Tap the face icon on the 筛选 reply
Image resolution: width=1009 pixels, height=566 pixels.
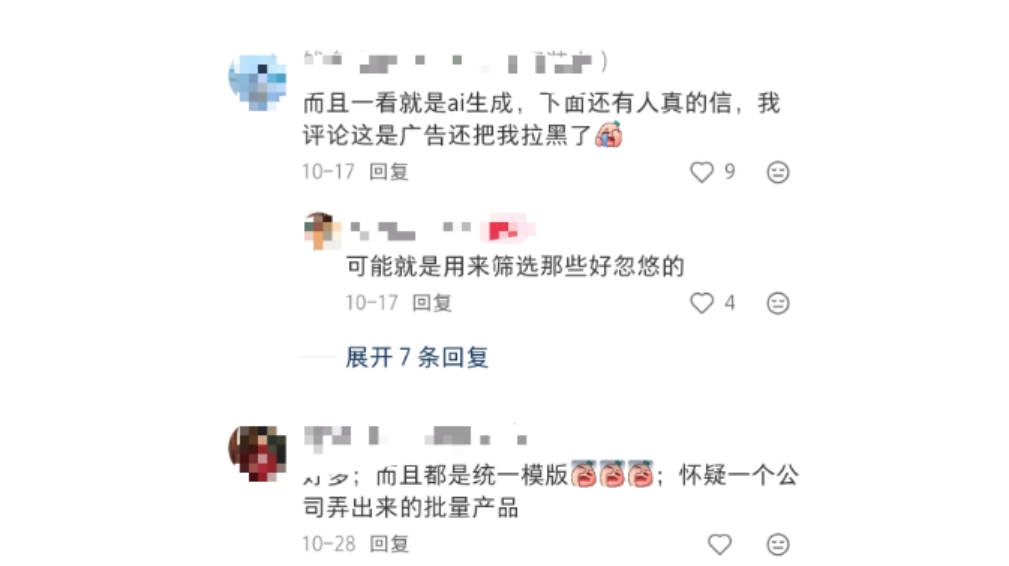(778, 303)
